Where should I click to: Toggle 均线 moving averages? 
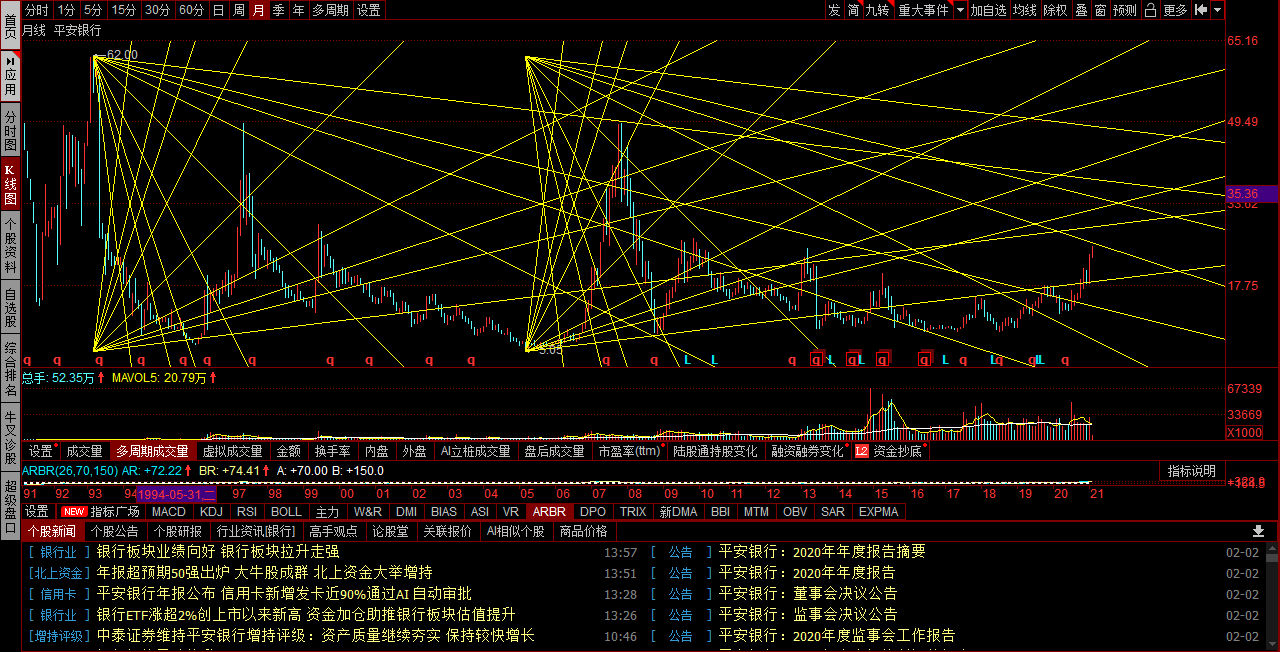[x=1025, y=10]
